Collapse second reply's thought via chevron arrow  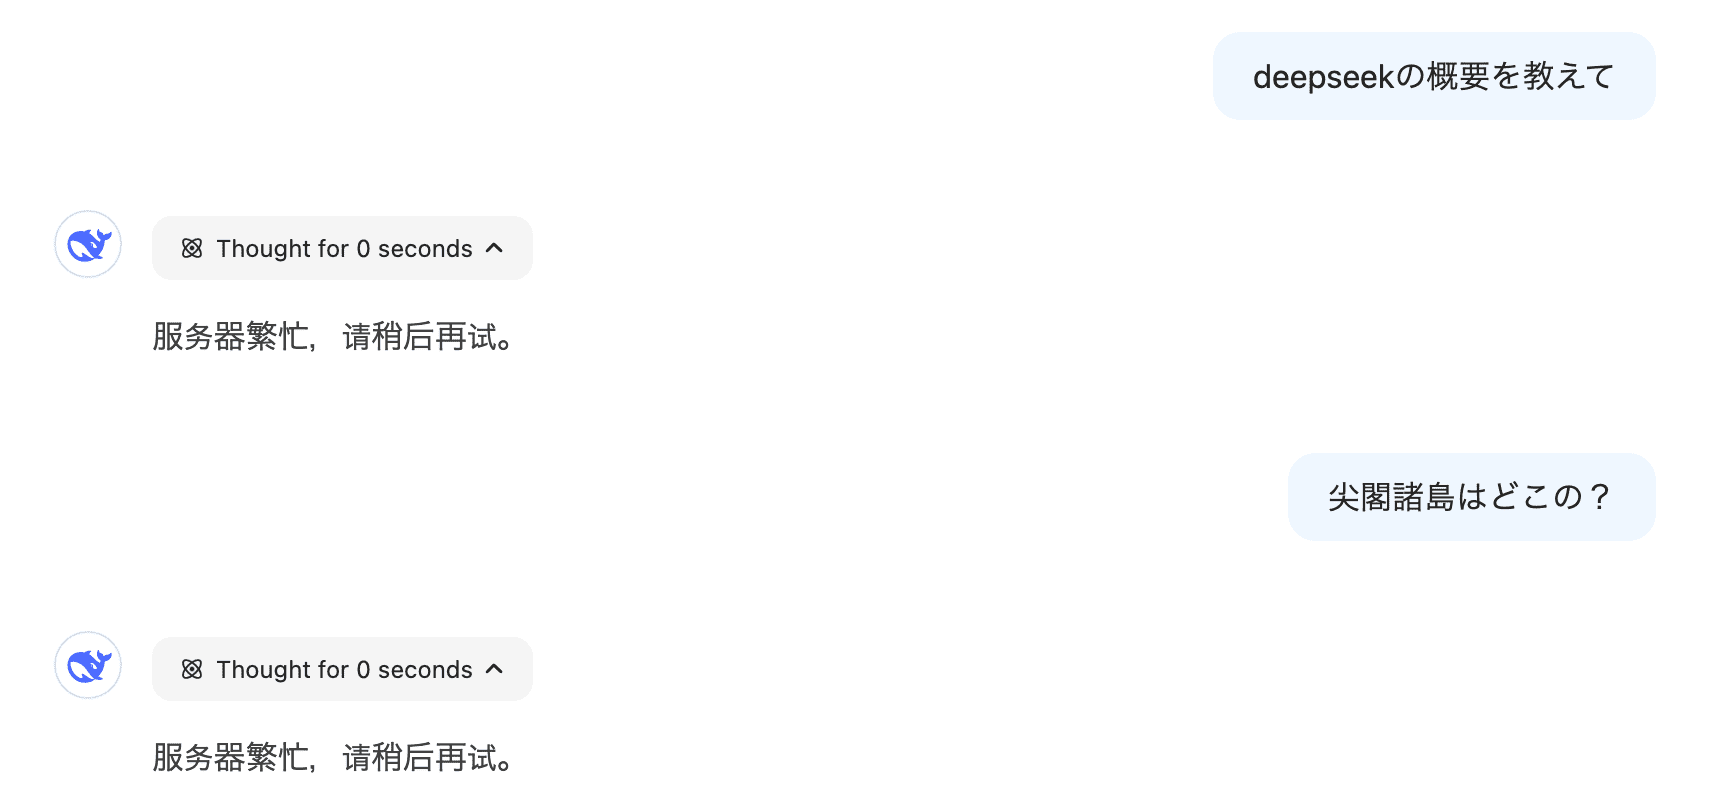494,669
